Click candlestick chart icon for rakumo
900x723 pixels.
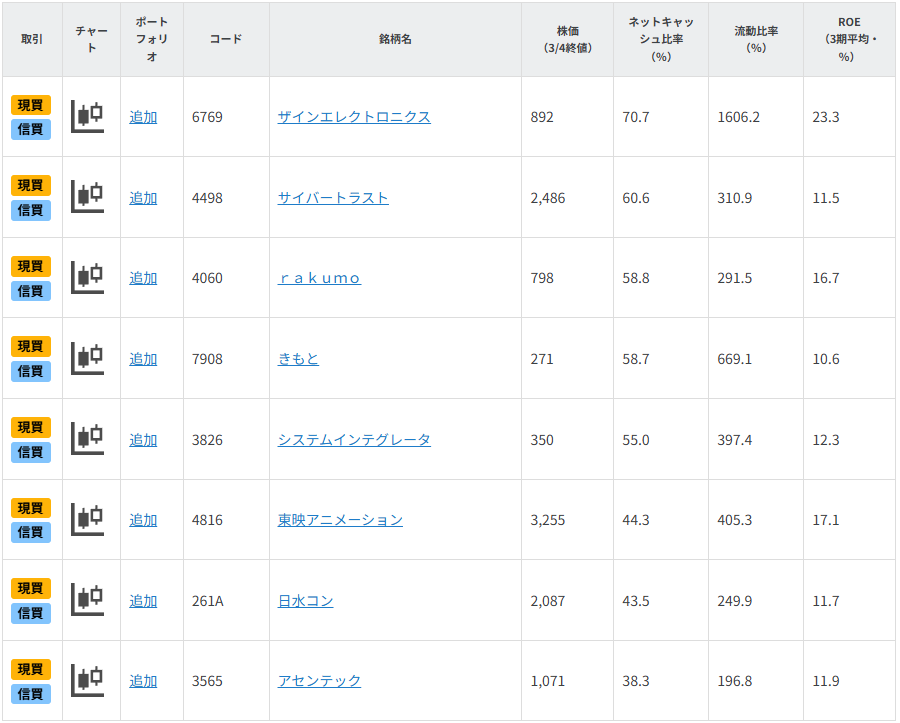88,278
